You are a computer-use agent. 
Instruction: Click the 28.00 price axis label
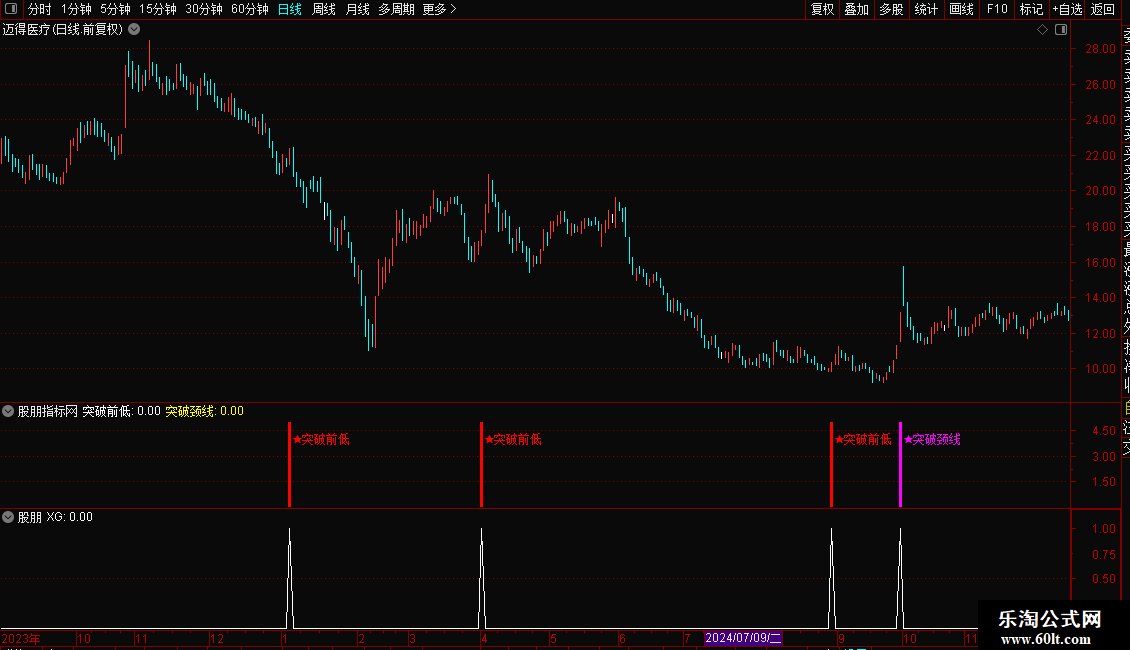pos(1100,49)
